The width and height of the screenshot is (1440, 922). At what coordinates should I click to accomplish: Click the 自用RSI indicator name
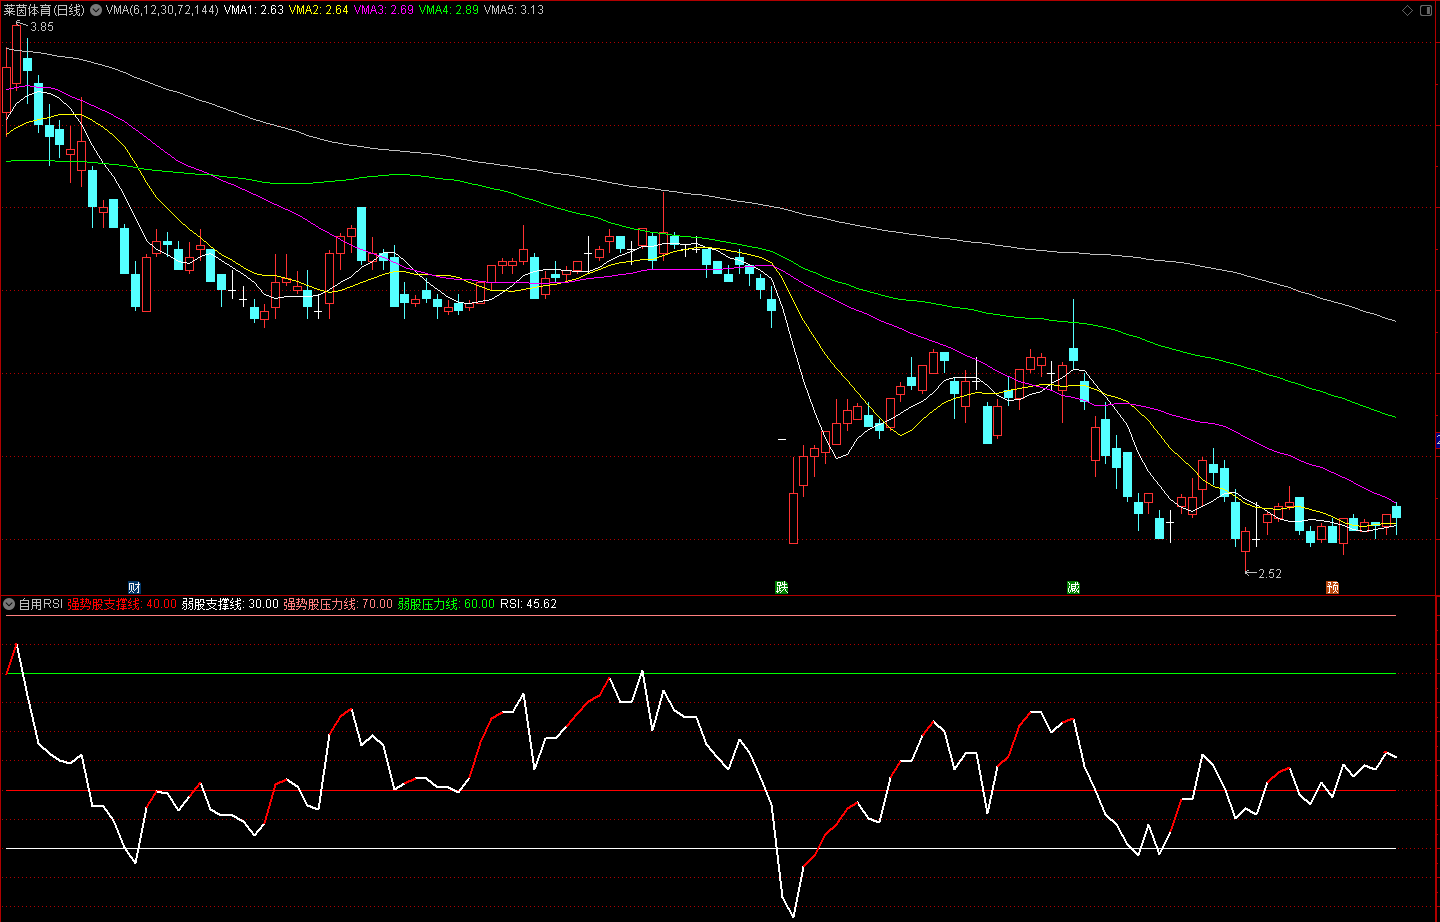(x=41, y=604)
